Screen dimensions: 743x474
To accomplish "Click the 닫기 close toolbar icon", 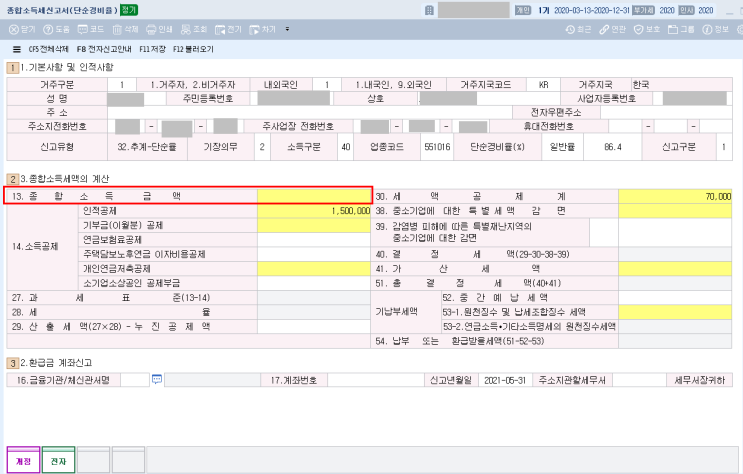I will [x=22, y=29].
